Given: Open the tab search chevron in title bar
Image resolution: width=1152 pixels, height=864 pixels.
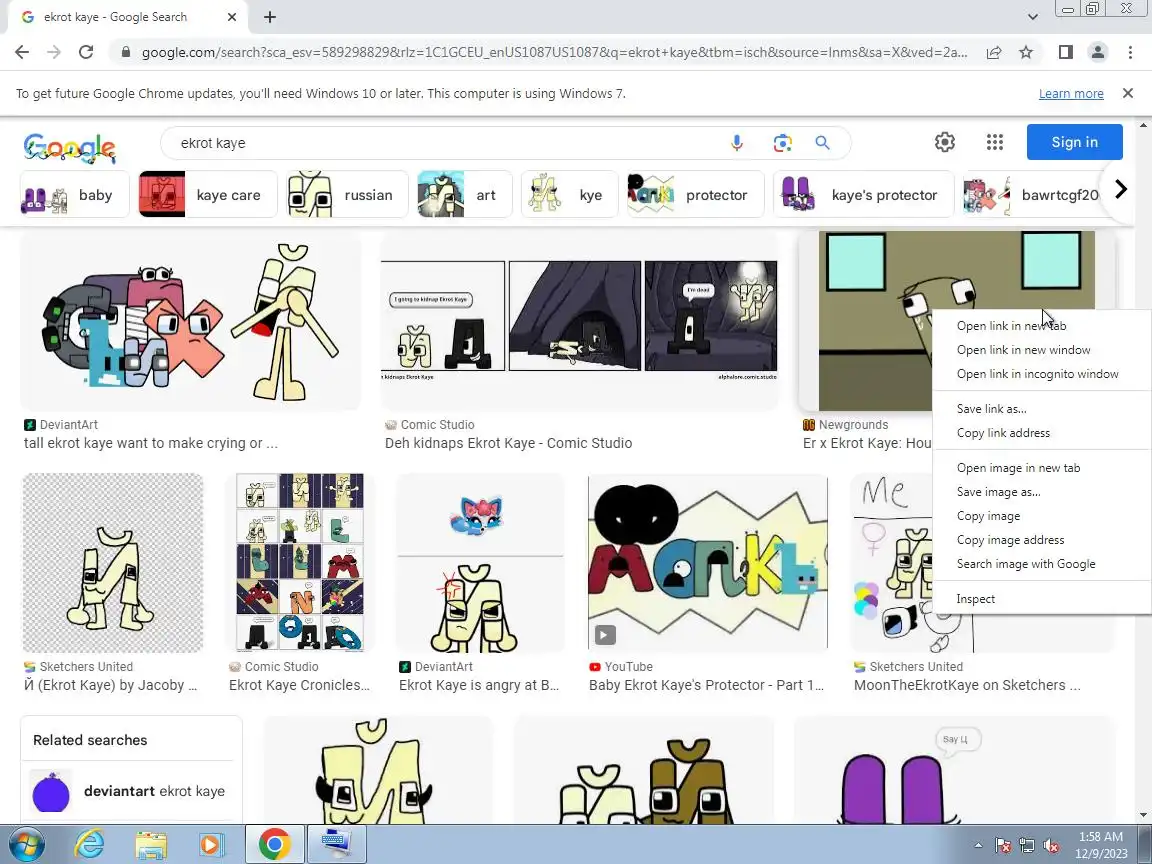Looking at the screenshot, I should (x=1032, y=17).
